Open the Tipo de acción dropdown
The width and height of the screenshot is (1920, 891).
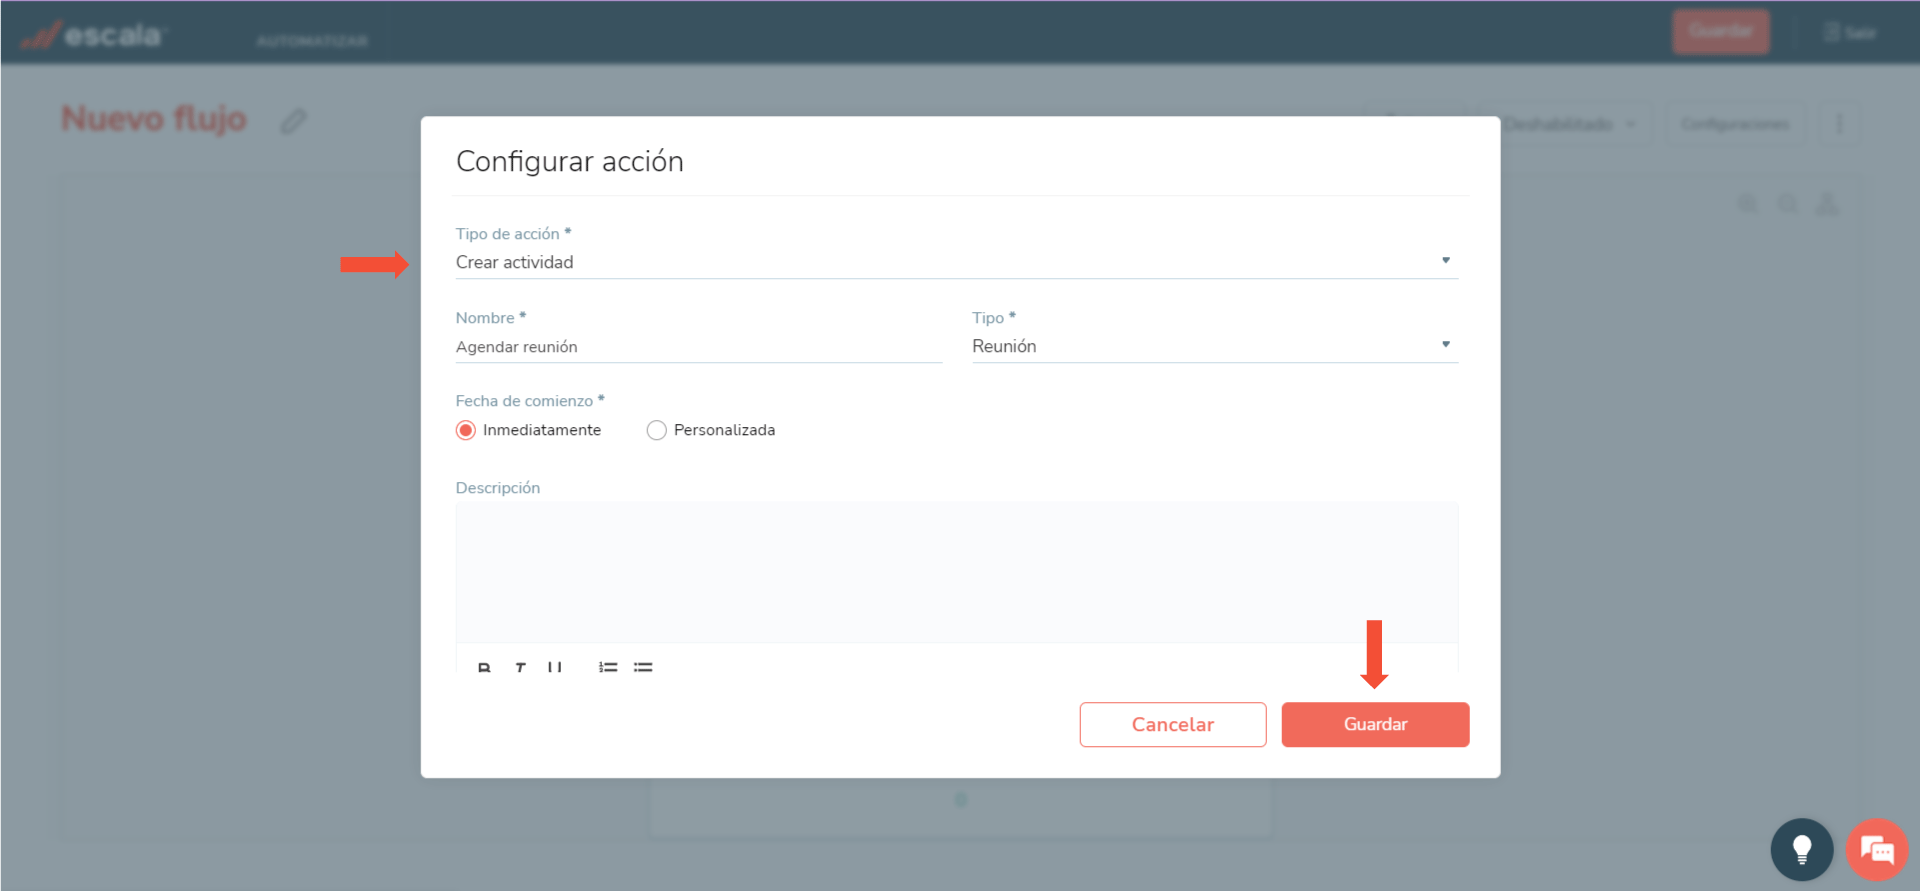coord(957,262)
